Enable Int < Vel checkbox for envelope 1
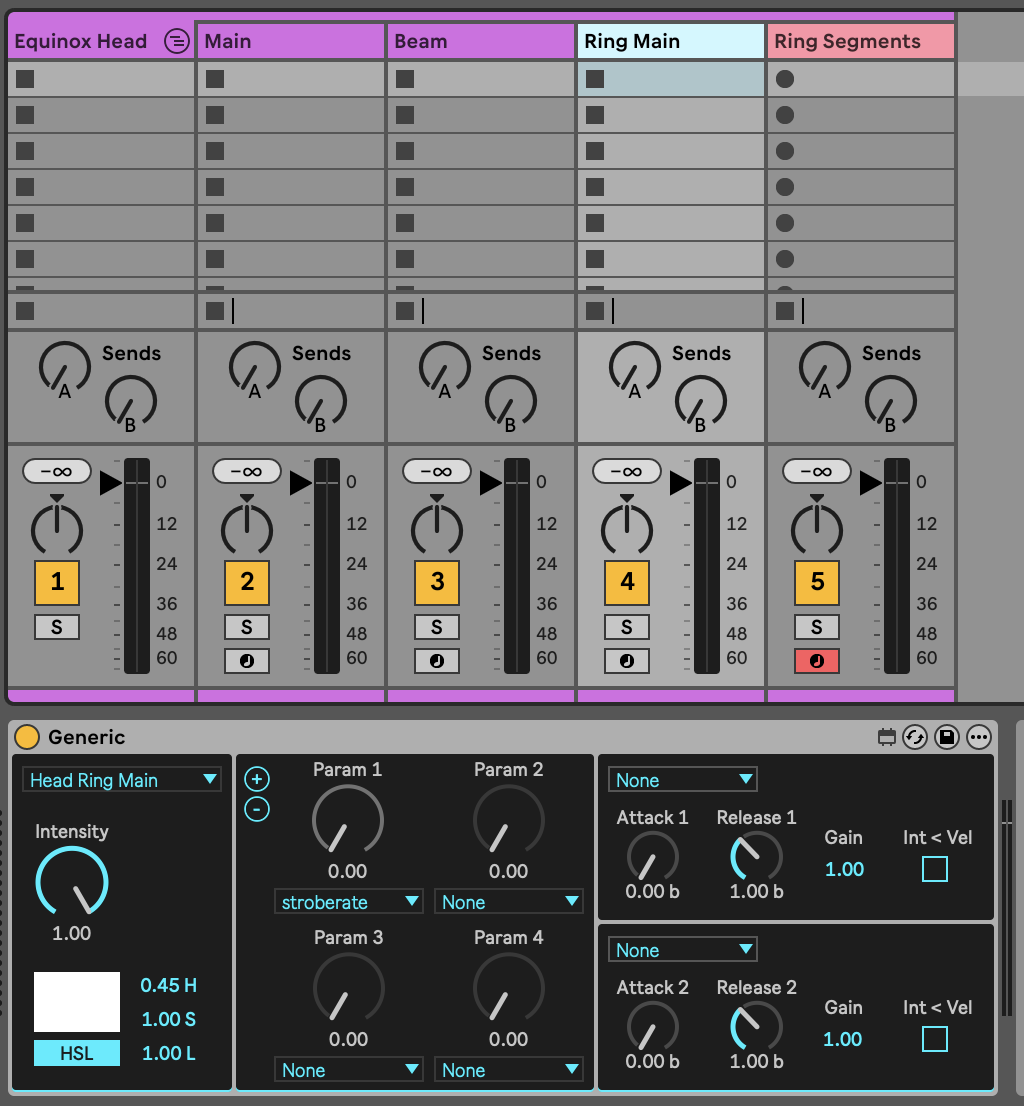The height and width of the screenshot is (1106, 1024). point(934,869)
